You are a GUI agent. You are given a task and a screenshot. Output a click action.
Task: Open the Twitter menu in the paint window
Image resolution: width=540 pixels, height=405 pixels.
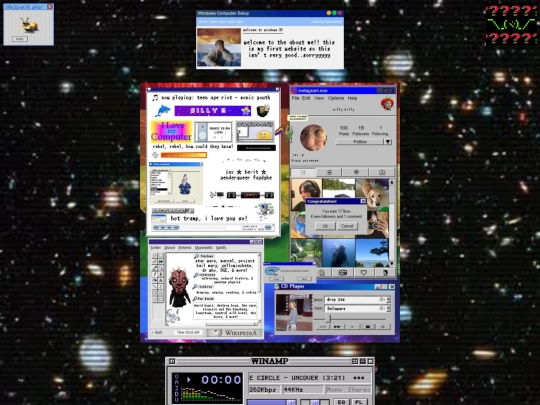(156, 248)
